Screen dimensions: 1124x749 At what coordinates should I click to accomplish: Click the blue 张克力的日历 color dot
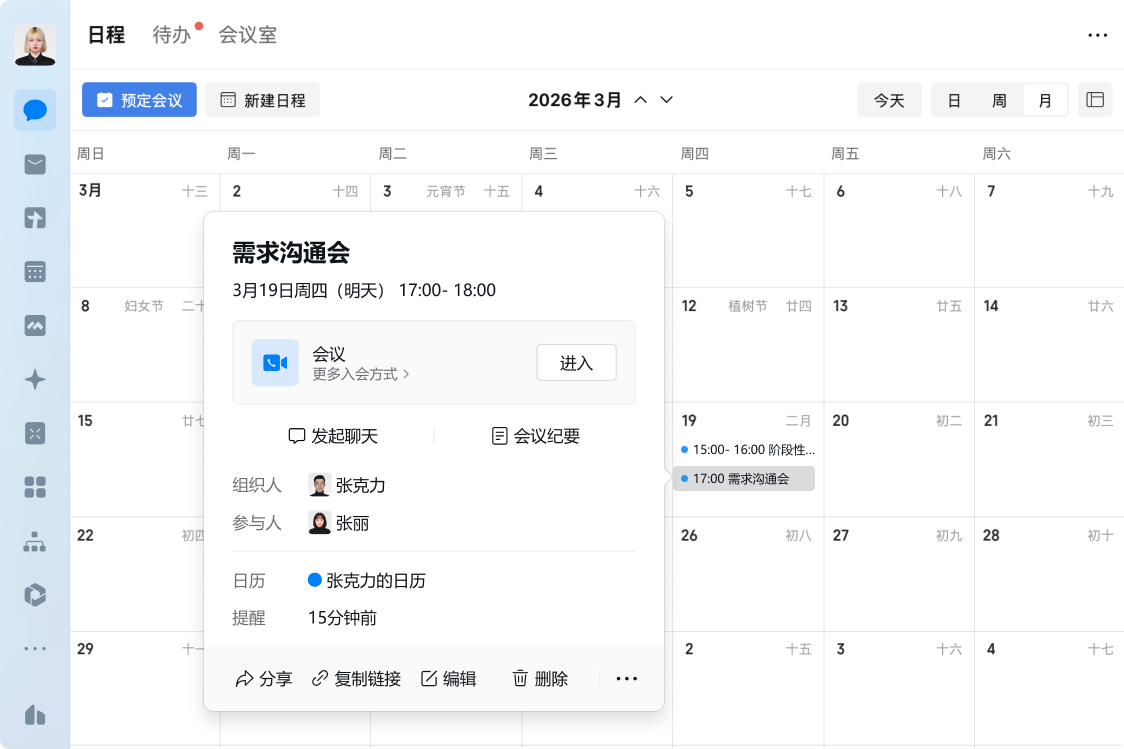(x=315, y=580)
